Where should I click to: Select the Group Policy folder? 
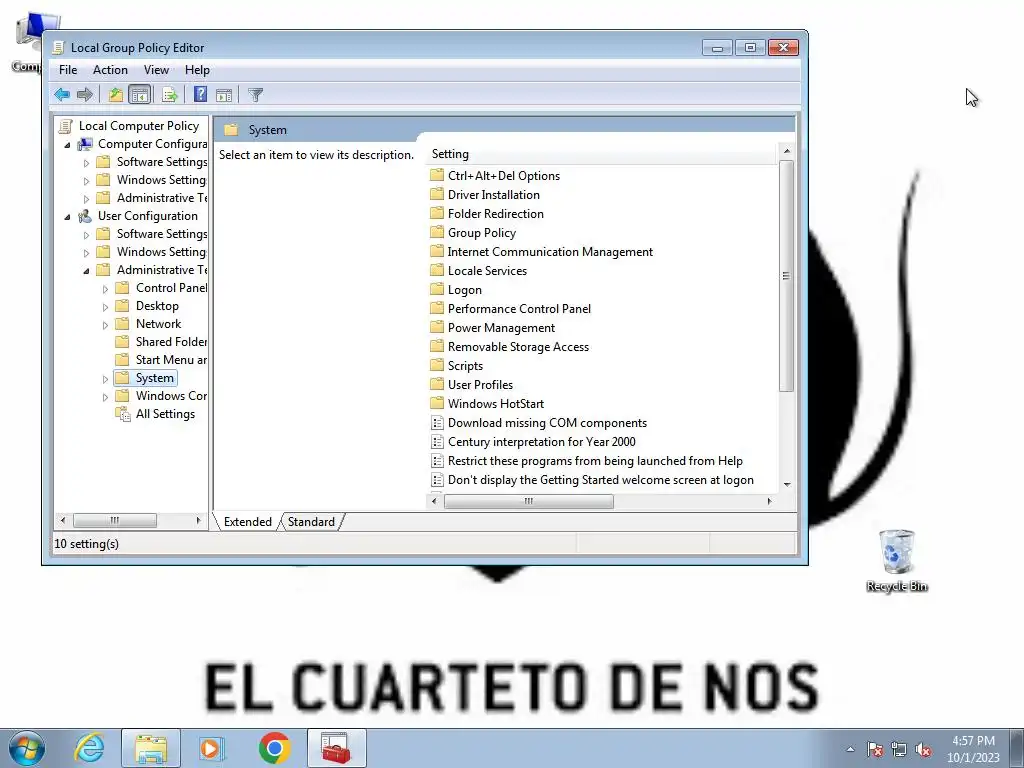(x=481, y=232)
